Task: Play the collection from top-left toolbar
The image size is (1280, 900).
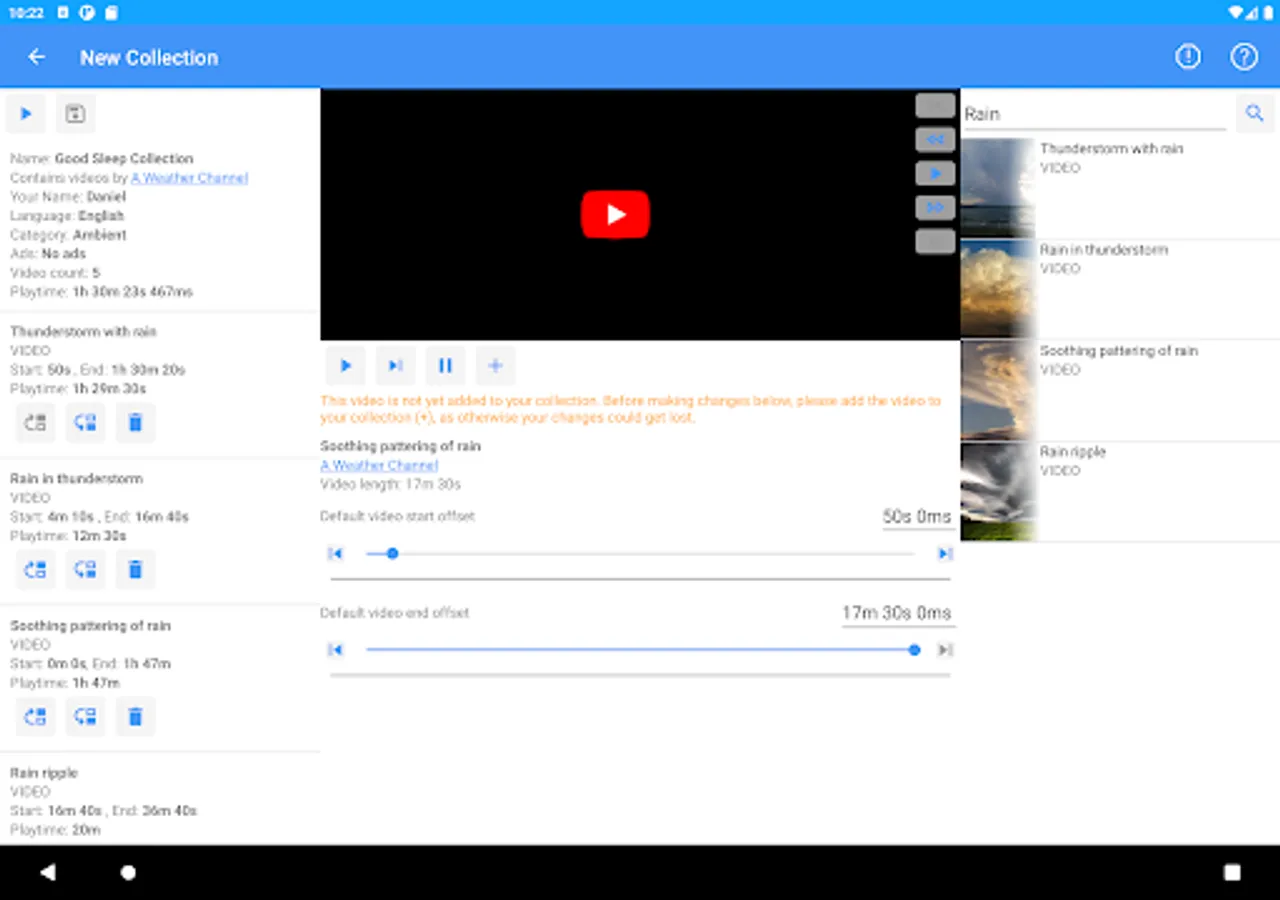Action: [26, 114]
